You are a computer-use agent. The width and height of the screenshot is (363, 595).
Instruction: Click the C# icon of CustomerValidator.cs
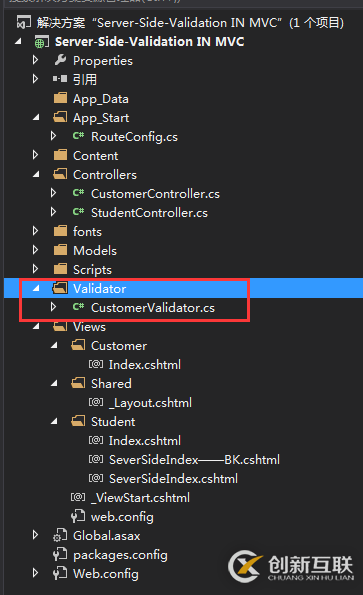79,307
